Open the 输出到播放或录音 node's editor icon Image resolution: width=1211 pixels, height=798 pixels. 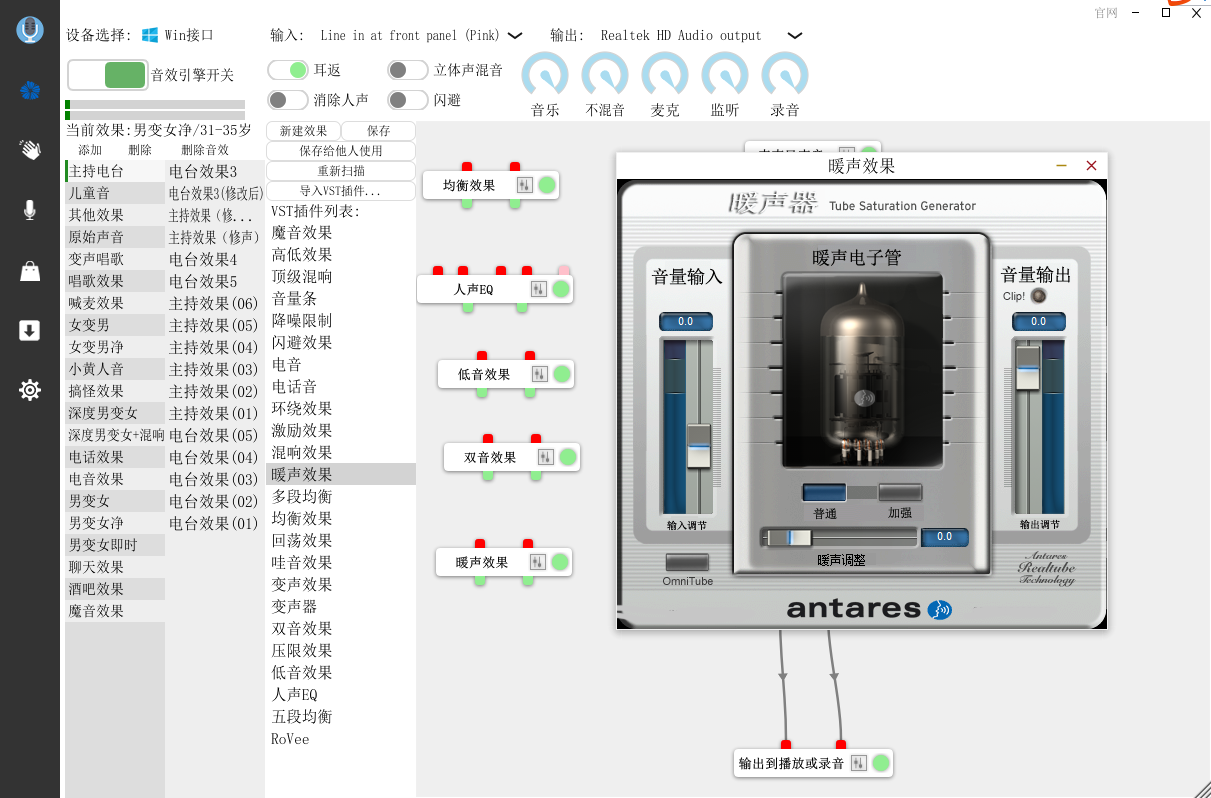(x=859, y=763)
